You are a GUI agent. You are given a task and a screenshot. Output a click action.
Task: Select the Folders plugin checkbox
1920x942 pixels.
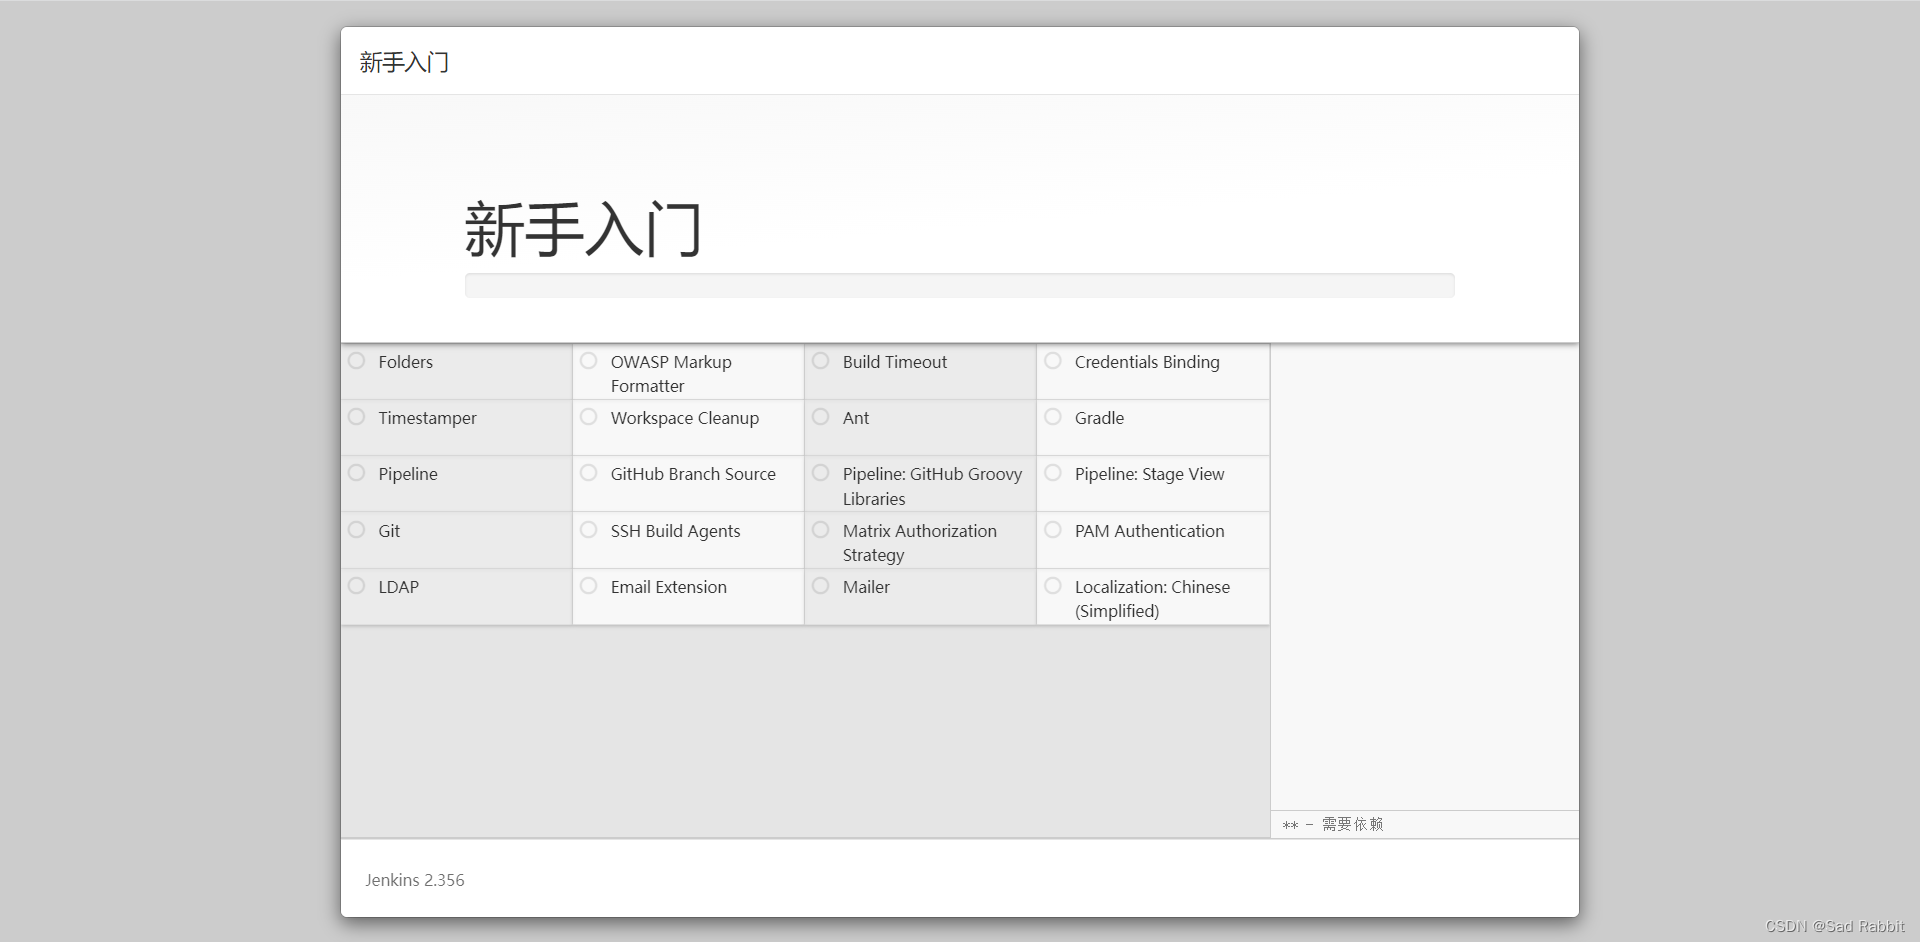coord(357,361)
